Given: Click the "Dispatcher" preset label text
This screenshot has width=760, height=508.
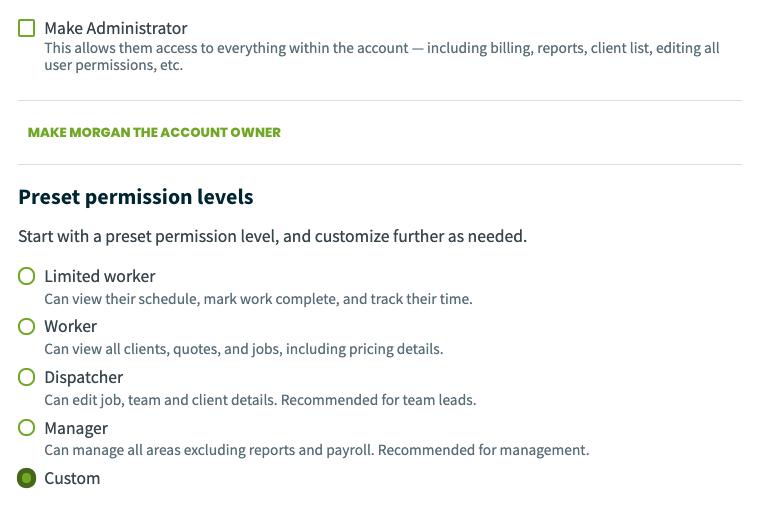Looking at the screenshot, I should point(84,377).
